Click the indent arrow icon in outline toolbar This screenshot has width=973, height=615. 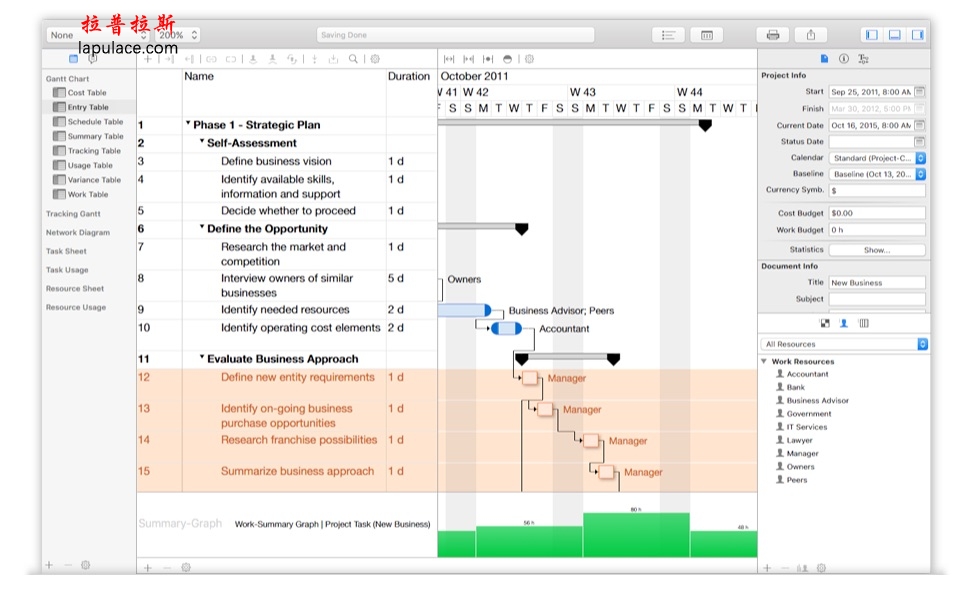click(x=169, y=59)
